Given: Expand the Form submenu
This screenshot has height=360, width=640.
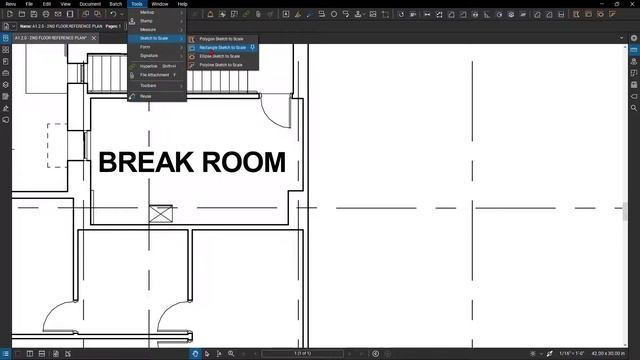Looking at the screenshot, I should coord(157,47).
